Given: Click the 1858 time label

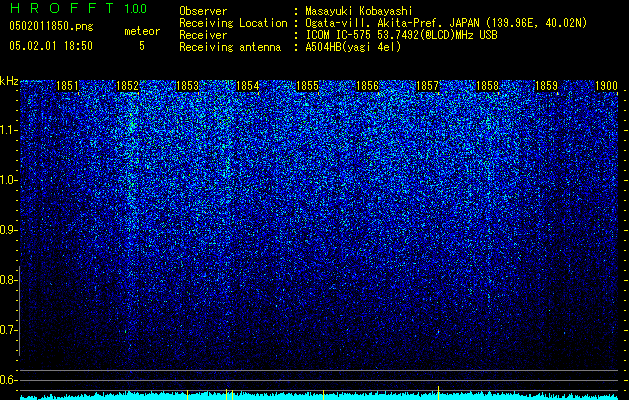Looking at the screenshot, I should [x=487, y=86].
